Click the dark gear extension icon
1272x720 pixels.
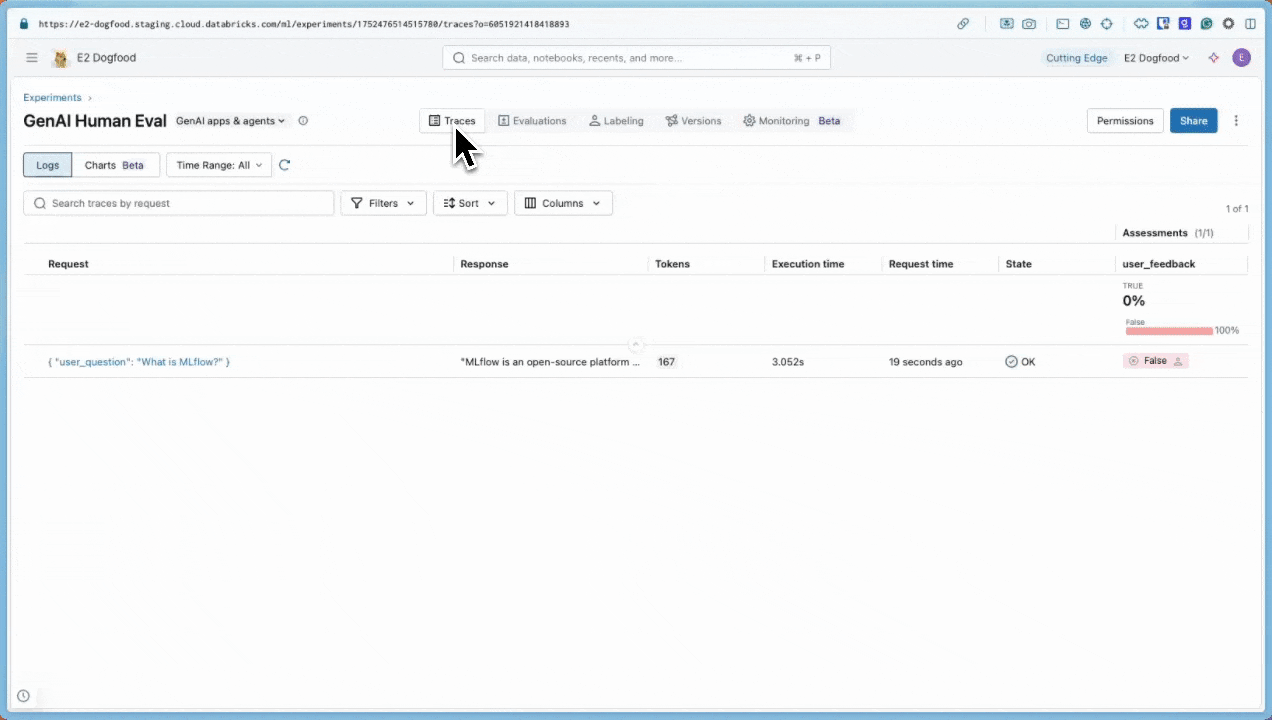[x=1228, y=24]
